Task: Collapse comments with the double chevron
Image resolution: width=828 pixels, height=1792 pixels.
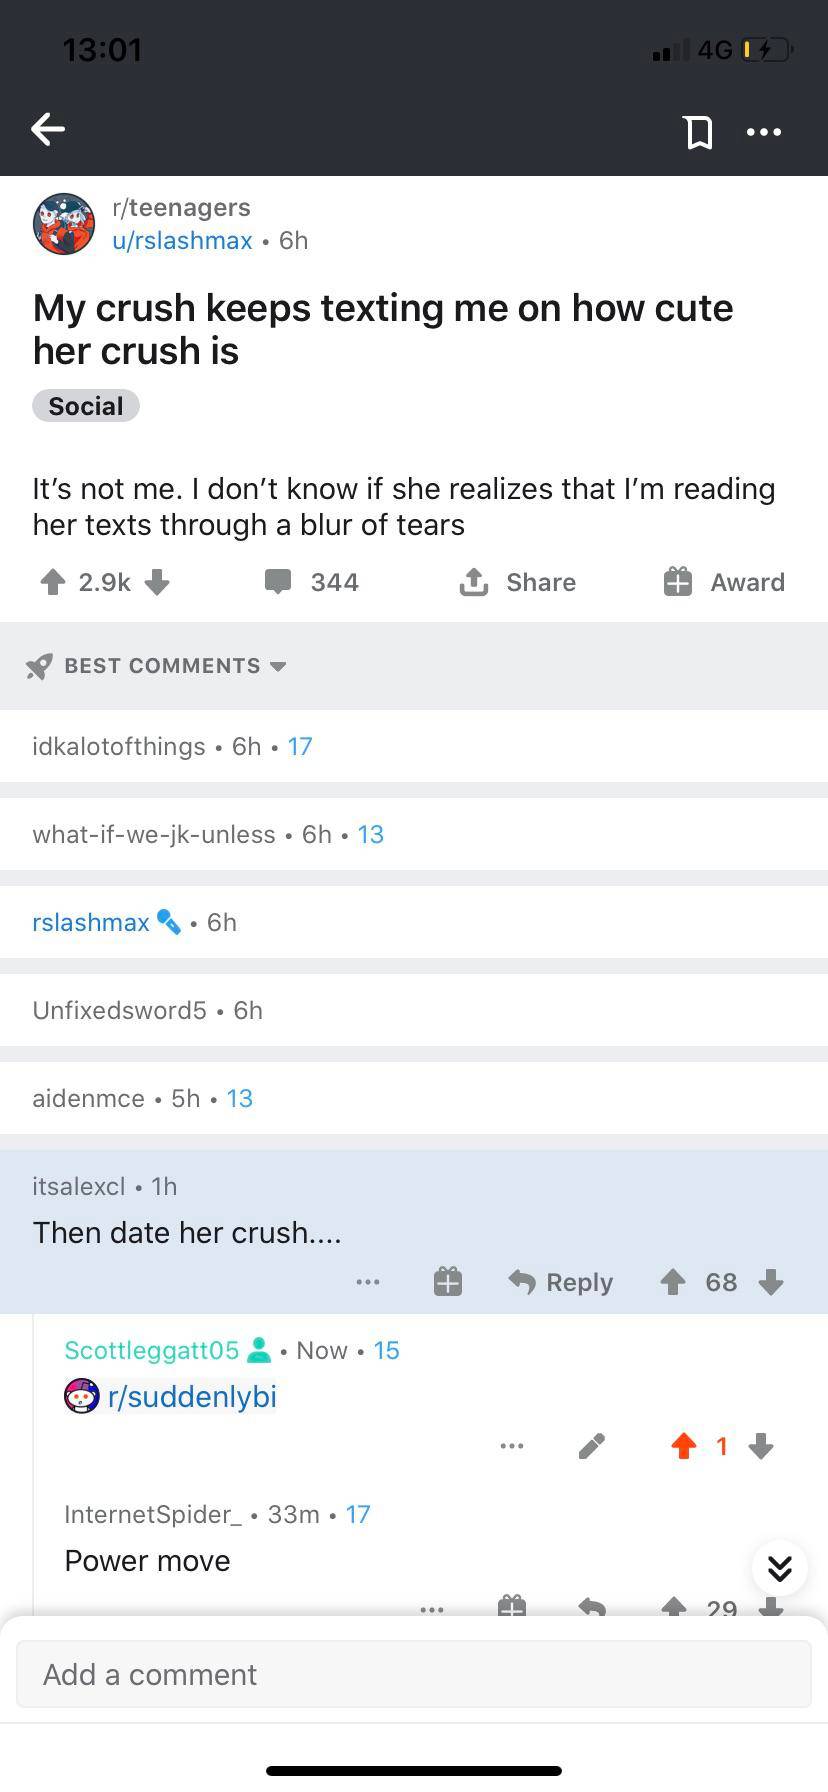Action: 780,1568
